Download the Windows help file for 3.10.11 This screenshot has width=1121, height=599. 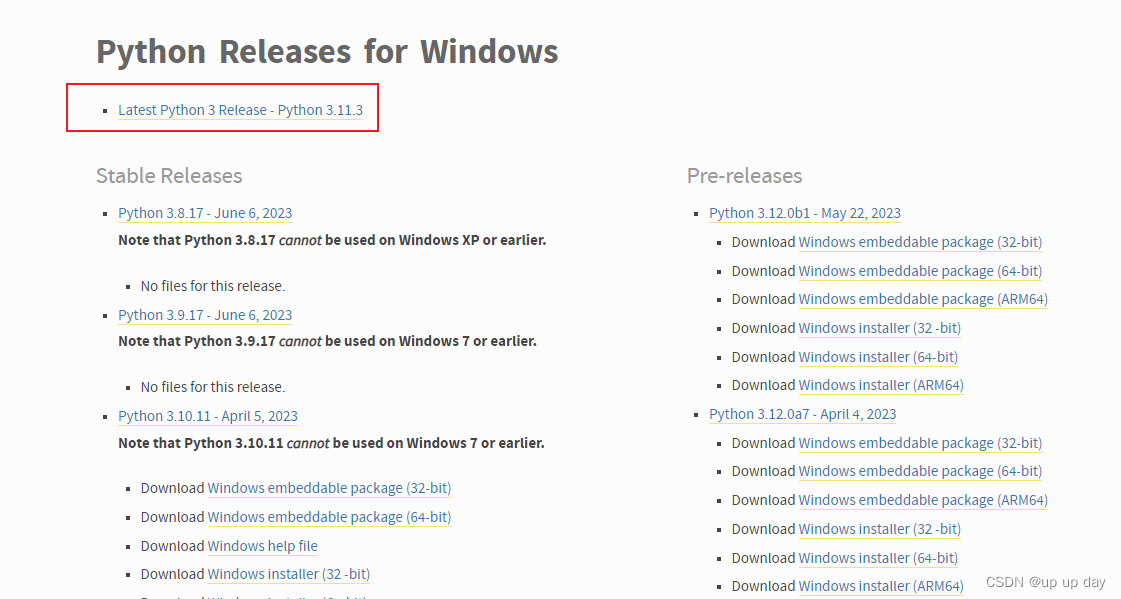tap(263, 546)
